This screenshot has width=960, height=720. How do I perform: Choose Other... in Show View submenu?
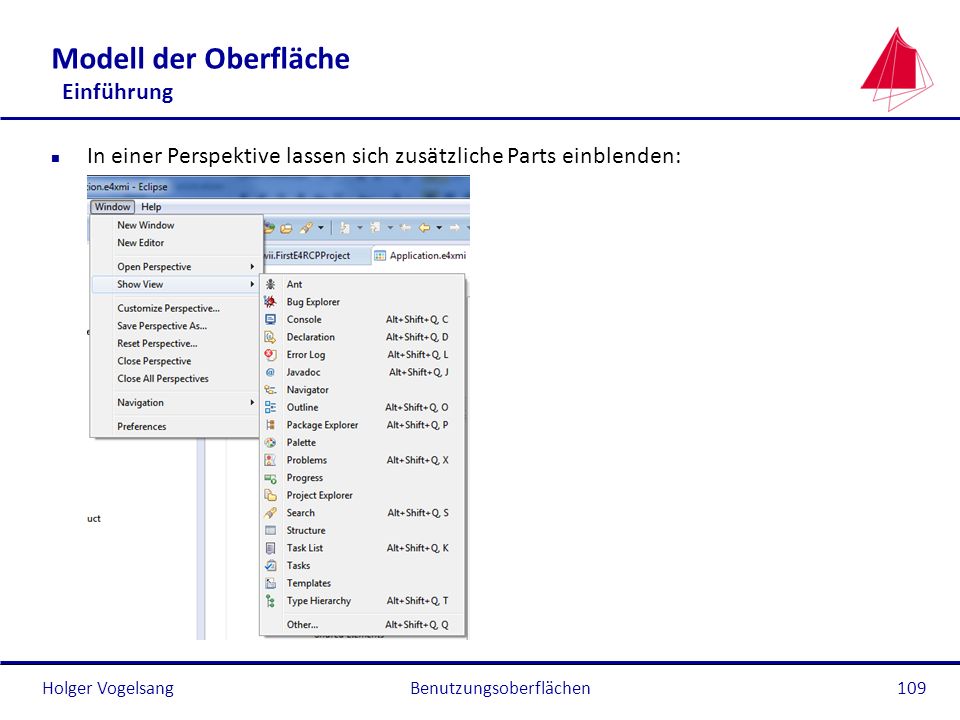(x=362, y=625)
